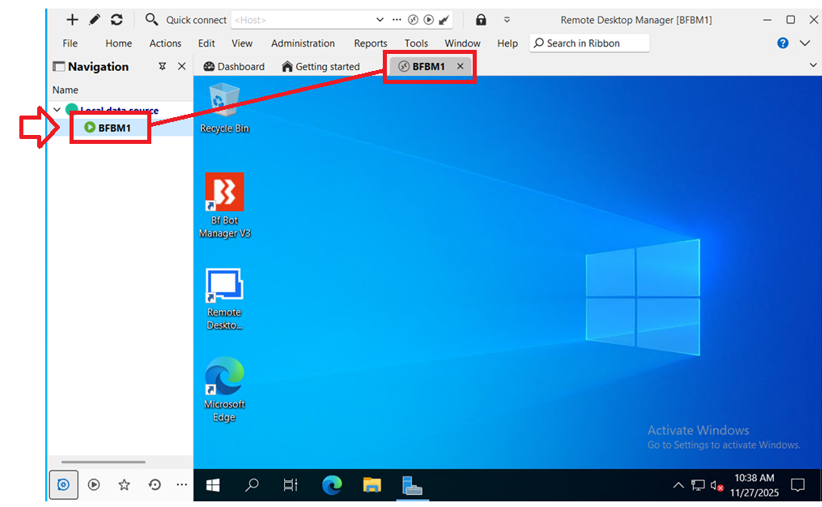
Task: Click the blue help question mark icon
Action: point(783,43)
